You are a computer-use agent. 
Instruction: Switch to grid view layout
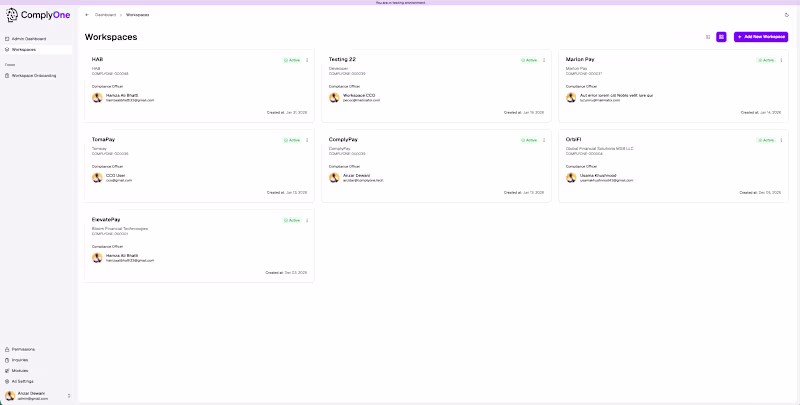[722, 37]
